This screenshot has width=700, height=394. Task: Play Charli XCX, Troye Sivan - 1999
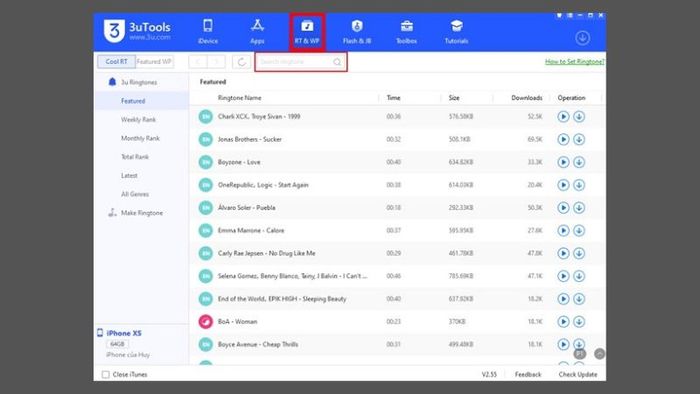563,116
